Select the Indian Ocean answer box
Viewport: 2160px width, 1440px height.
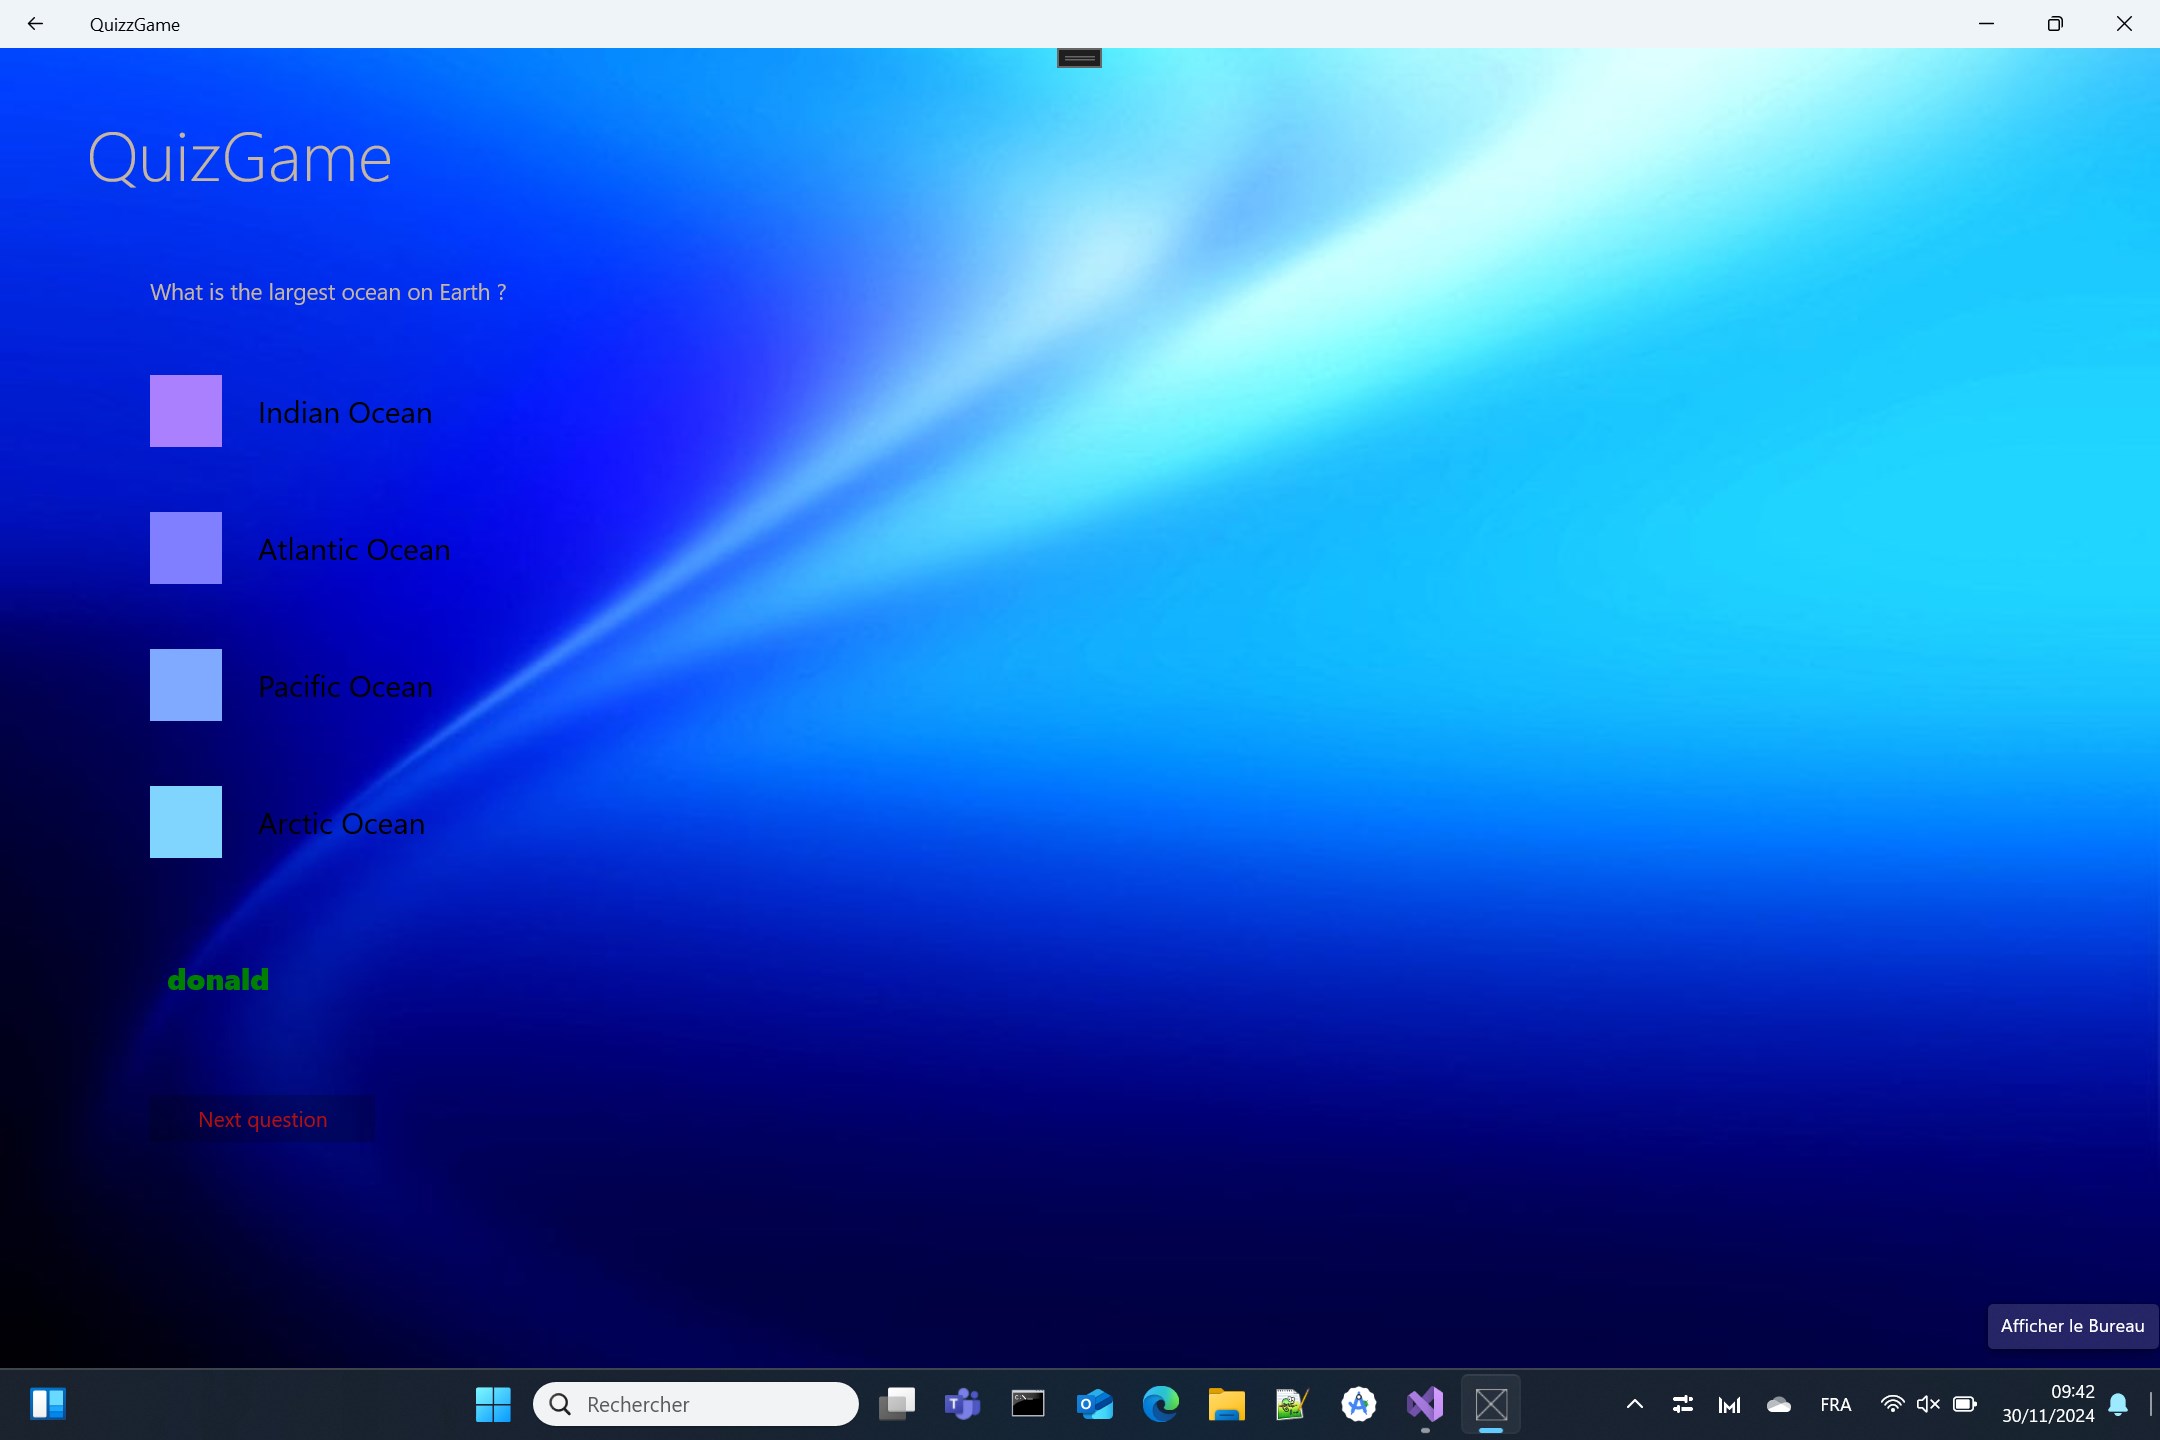pyautogui.click(x=186, y=411)
